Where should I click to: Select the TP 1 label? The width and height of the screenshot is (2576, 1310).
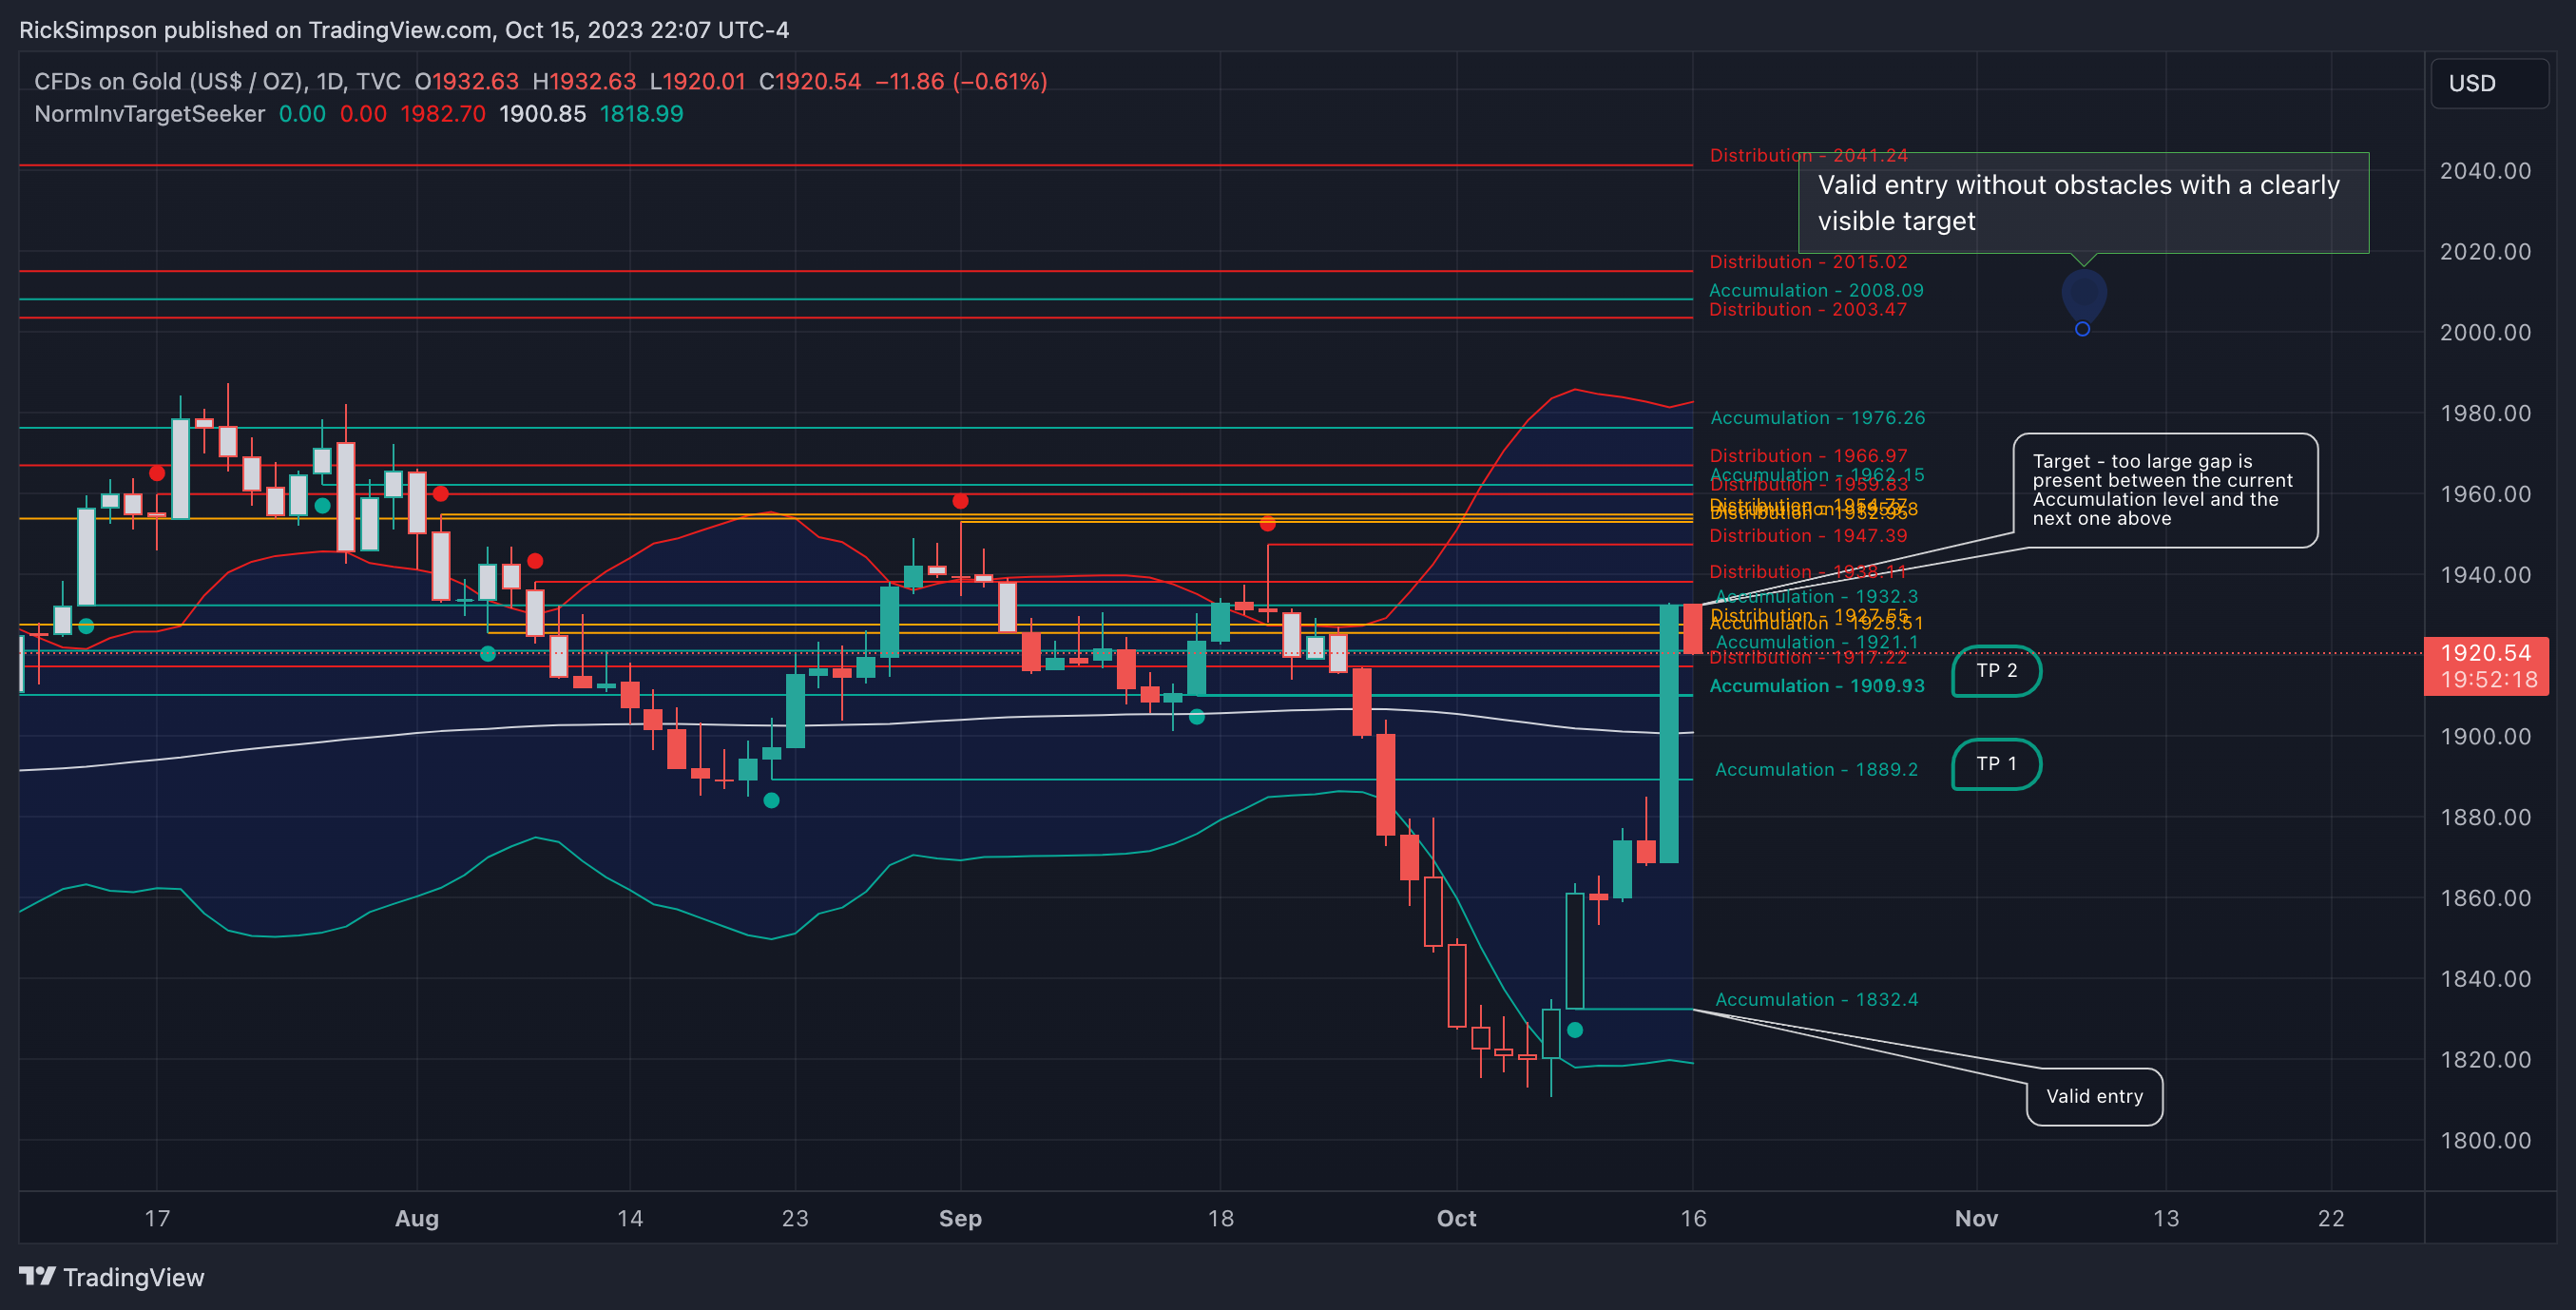[1996, 764]
